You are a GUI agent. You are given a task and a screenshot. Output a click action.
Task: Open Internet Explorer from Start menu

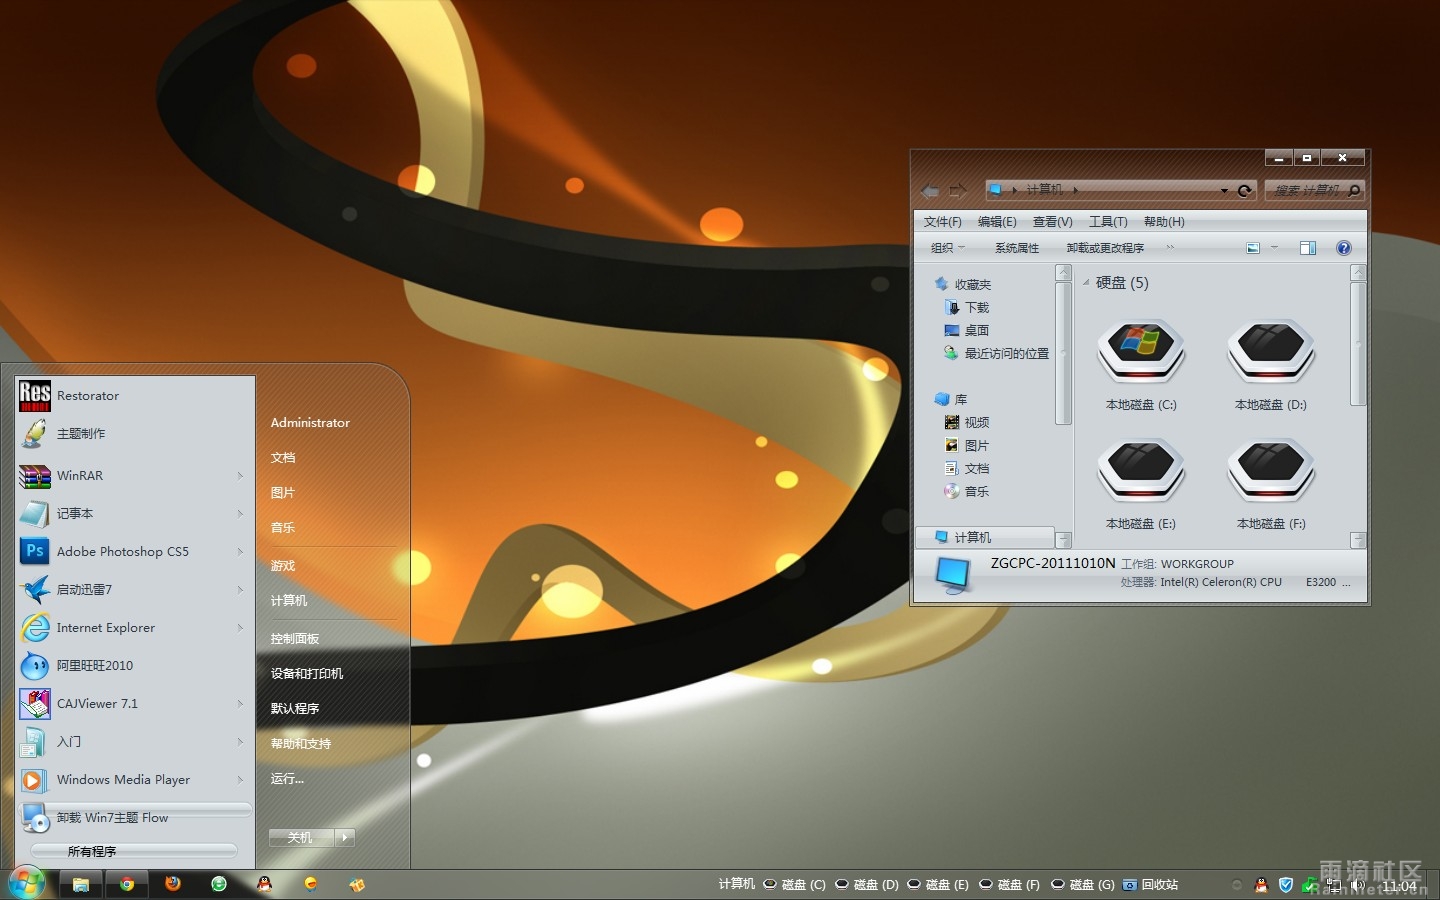click(x=135, y=628)
